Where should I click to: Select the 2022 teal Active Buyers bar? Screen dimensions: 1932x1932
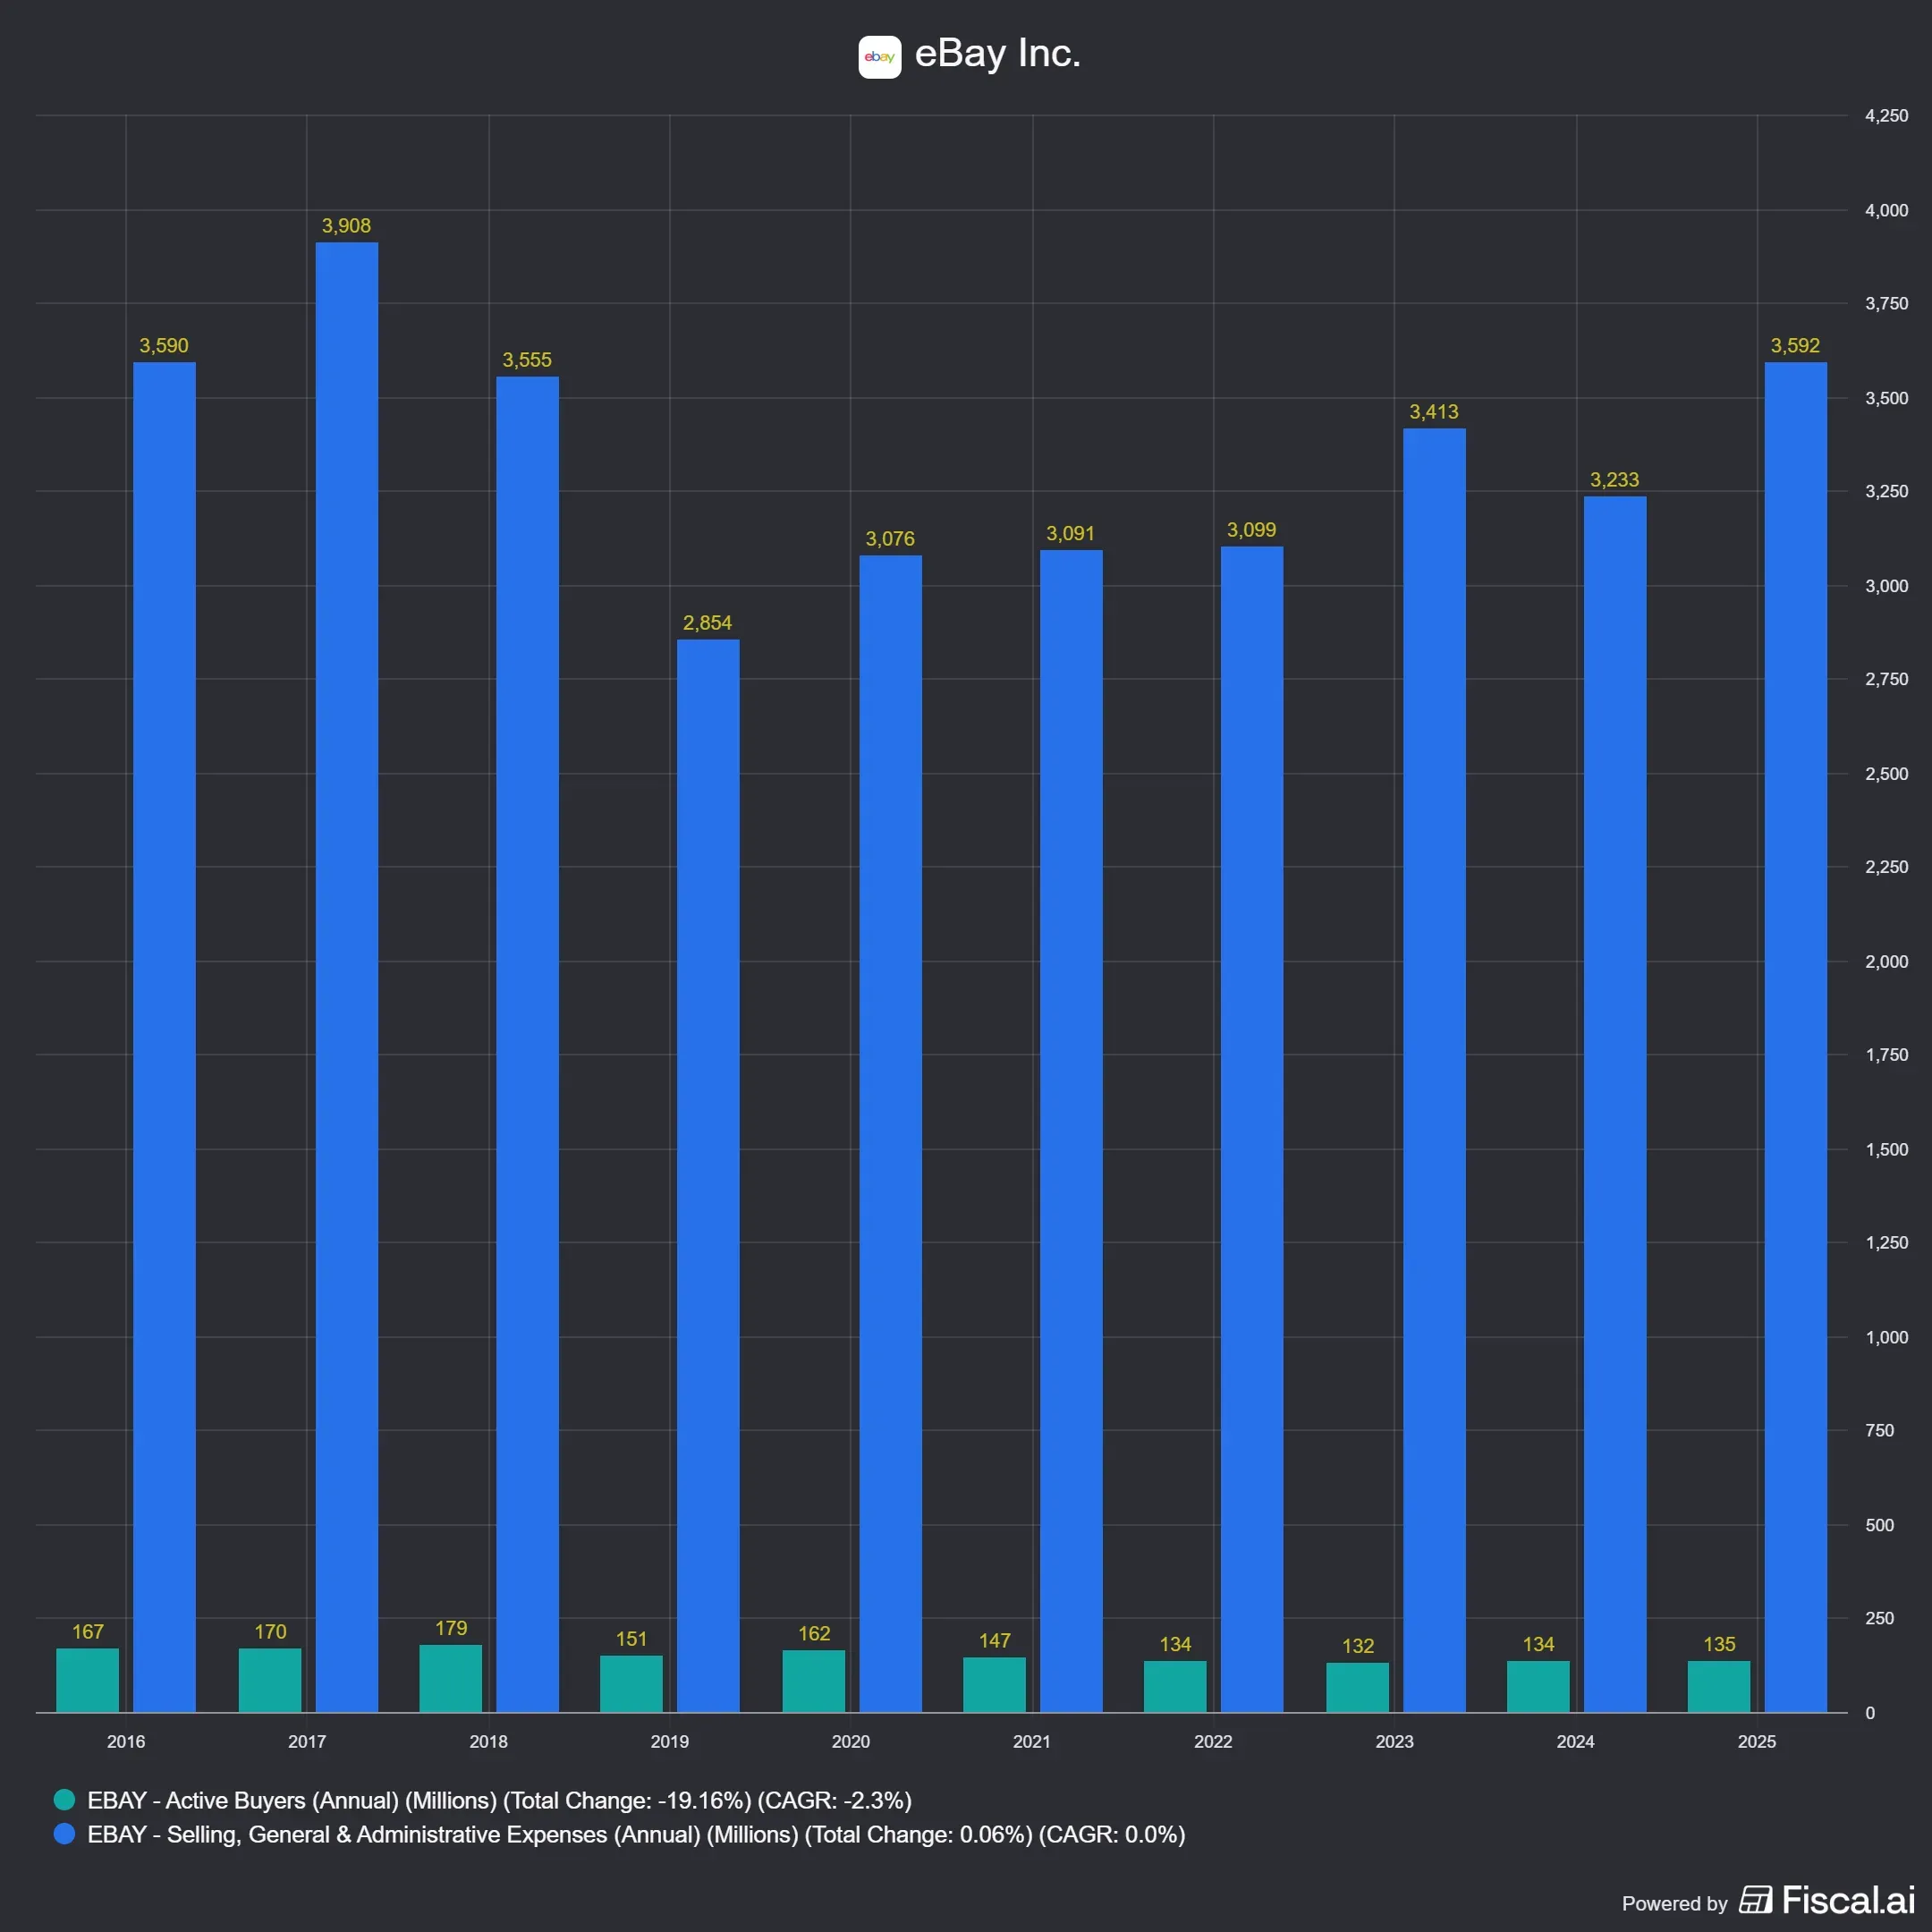(1175, 1687)
